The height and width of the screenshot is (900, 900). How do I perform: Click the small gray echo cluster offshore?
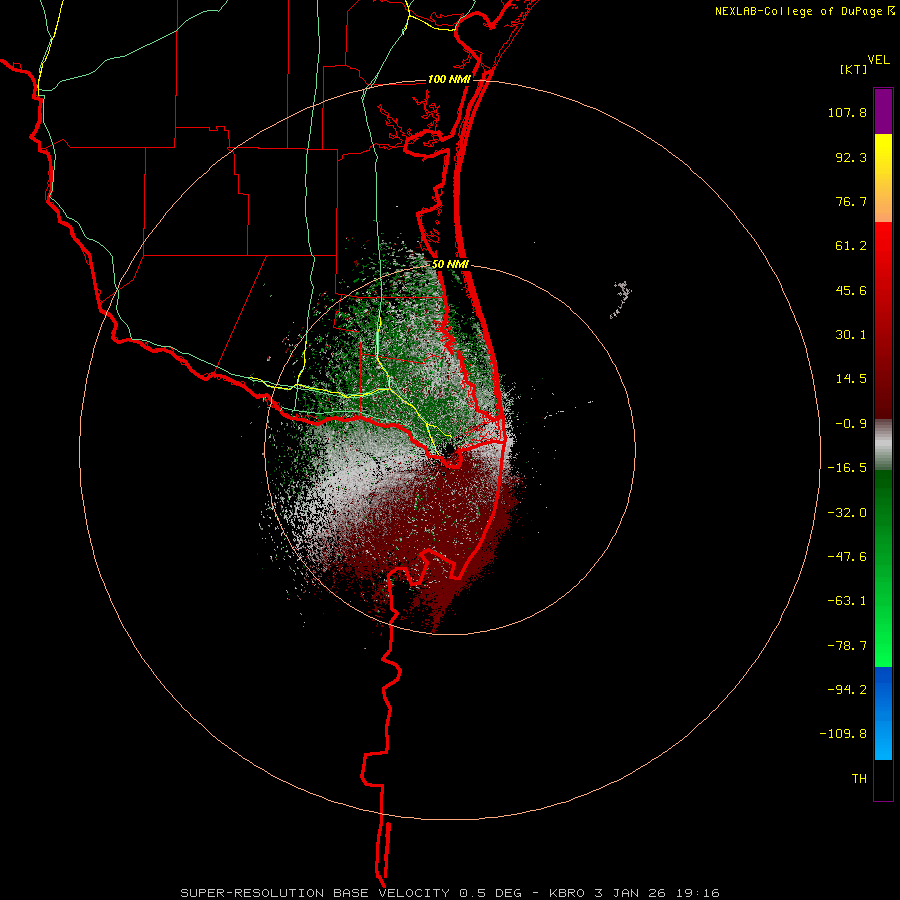pos(621,299)
